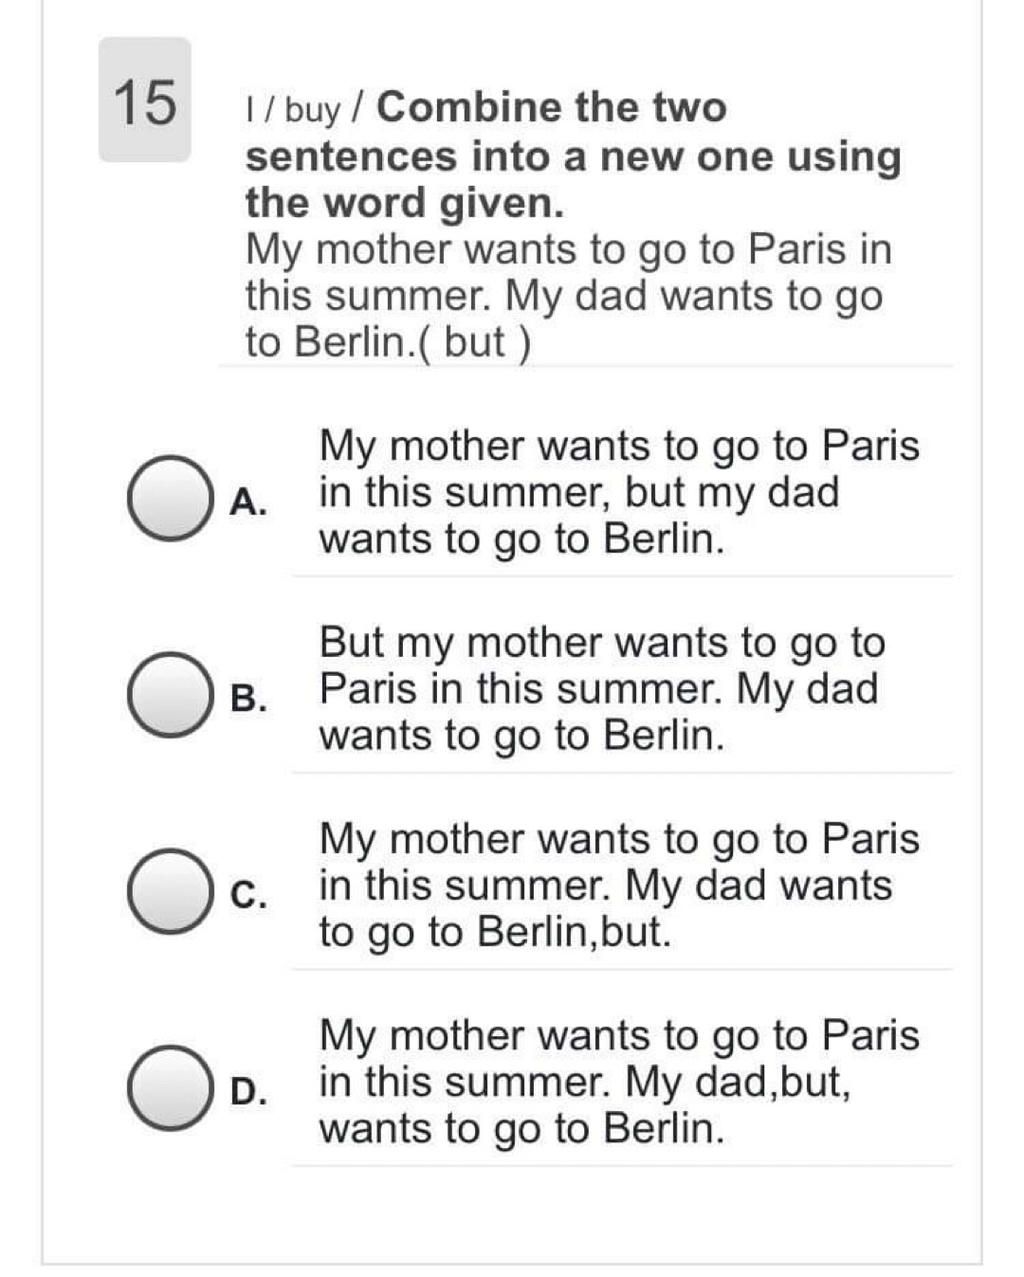The image size is (1024, 1277).
Task: Click the question number 15 badge
Action: (144, 100)
